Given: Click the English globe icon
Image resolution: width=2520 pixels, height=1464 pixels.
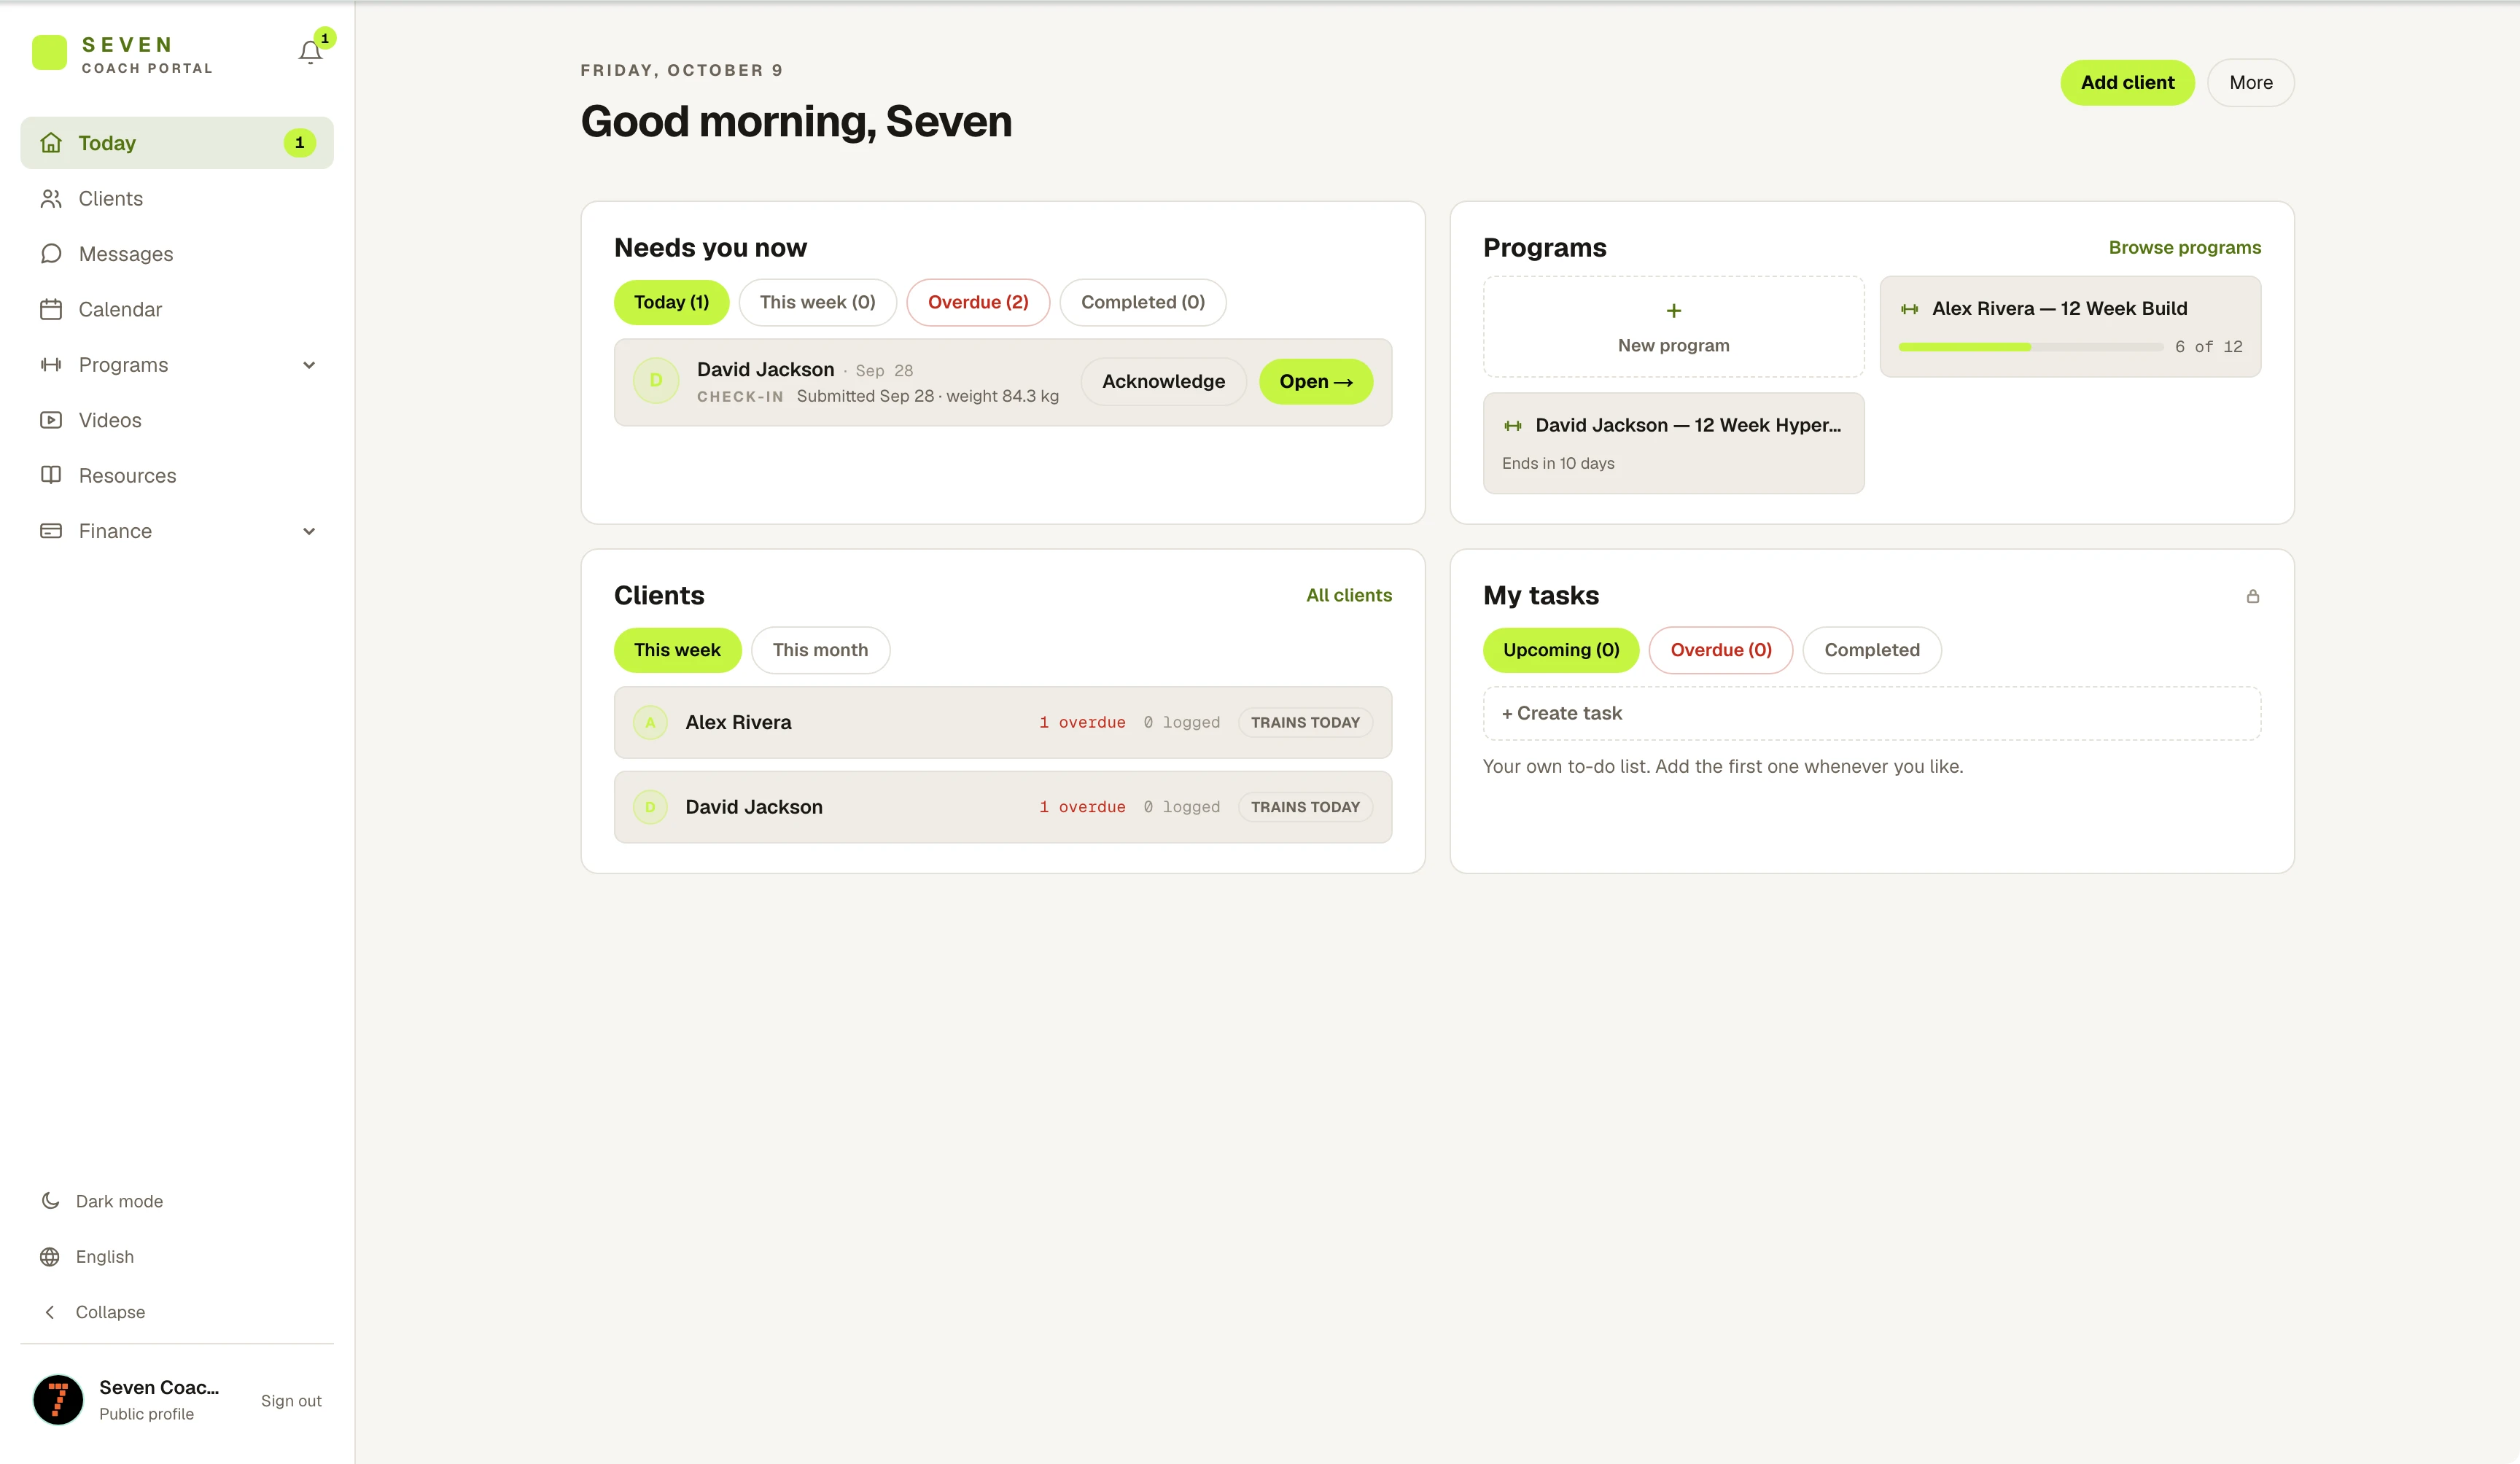Looking at the screenshot, I should 50,1257.
